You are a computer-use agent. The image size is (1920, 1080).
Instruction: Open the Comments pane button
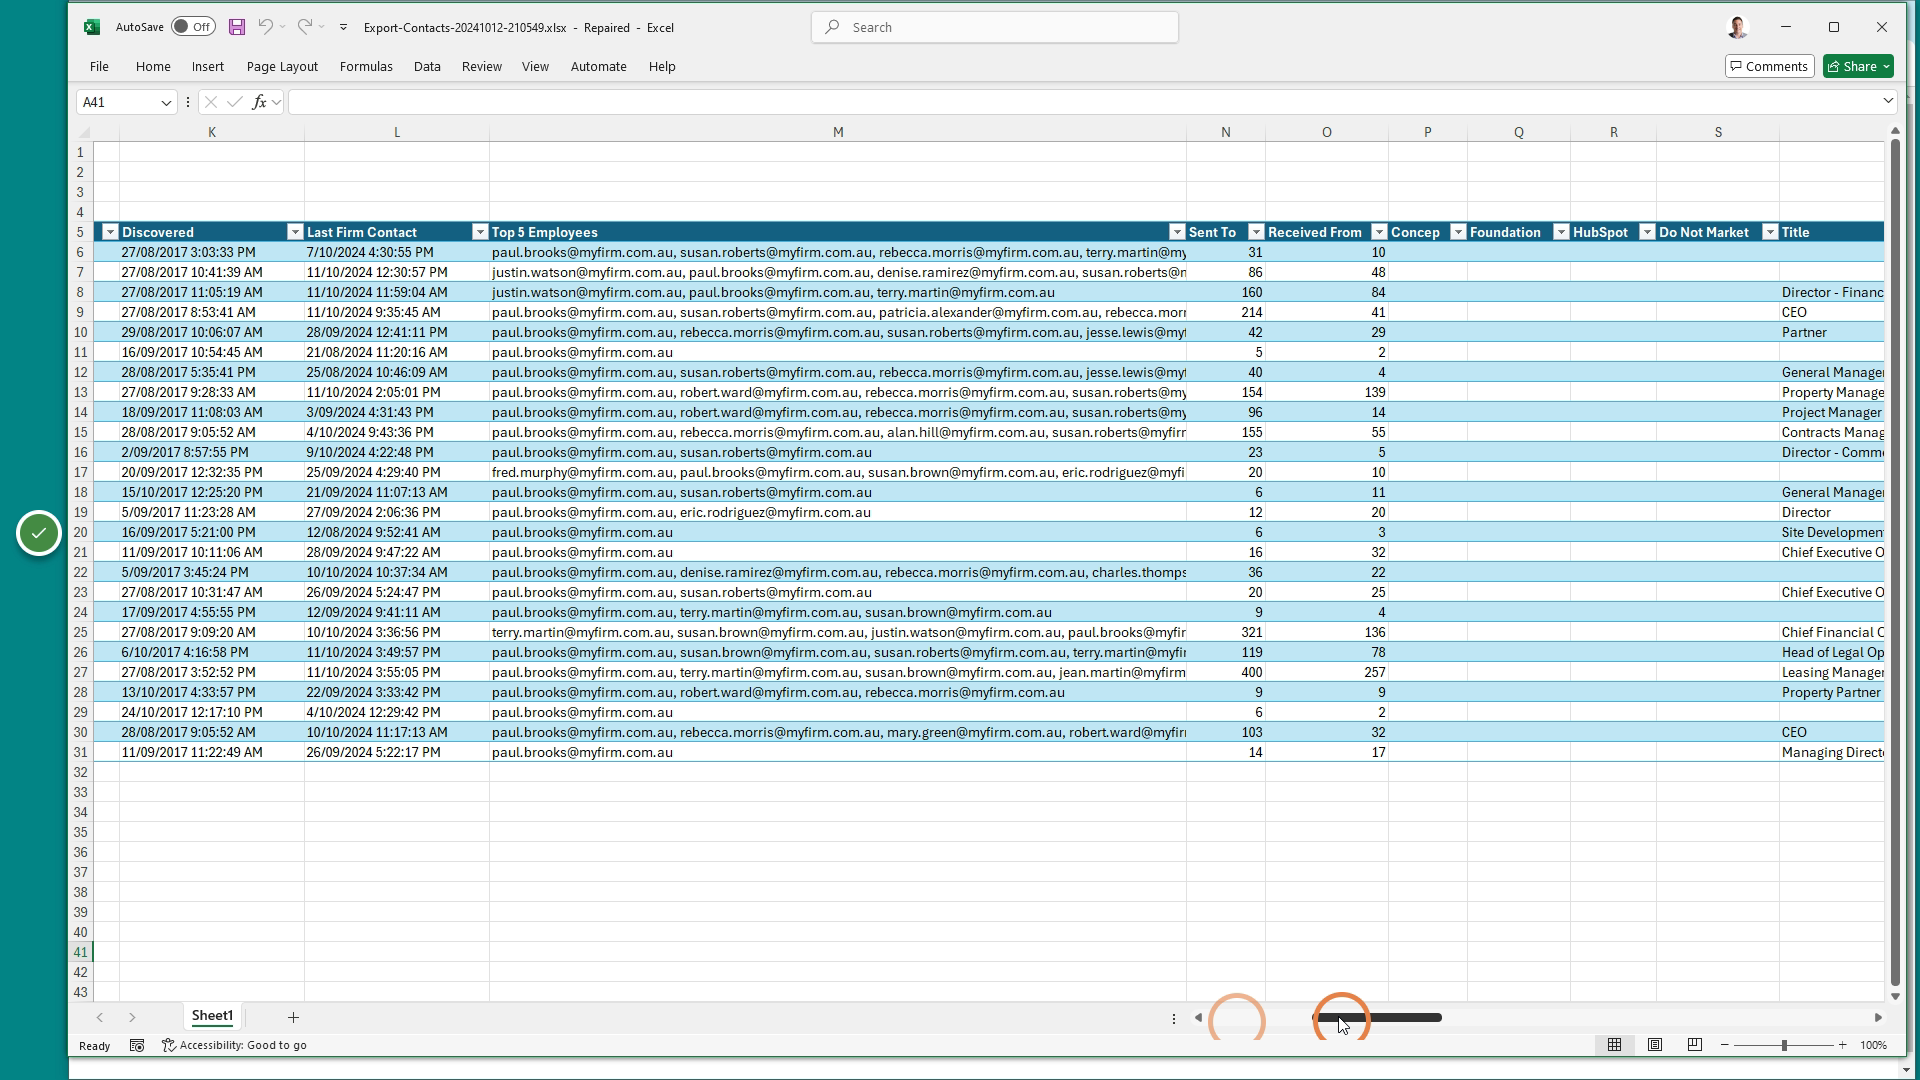click(1769, 66)
